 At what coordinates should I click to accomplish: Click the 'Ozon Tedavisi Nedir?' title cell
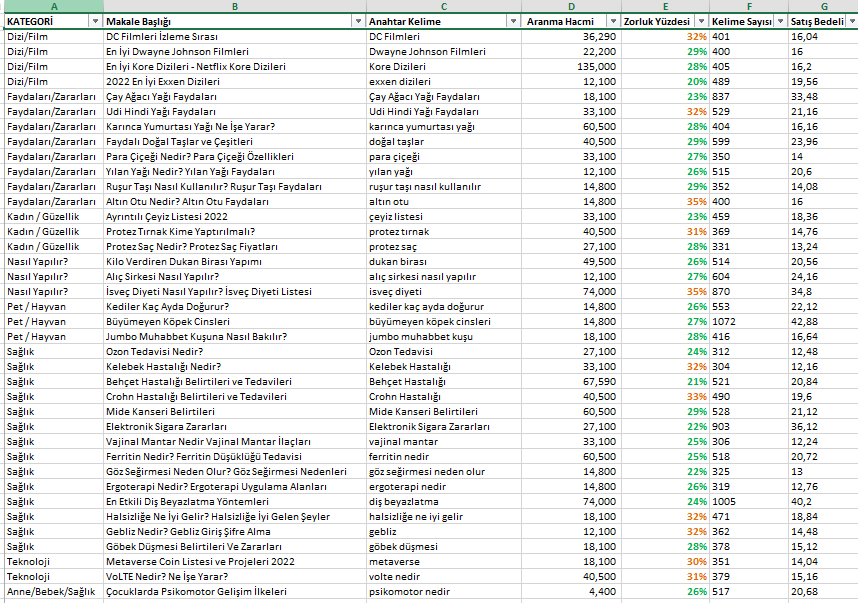click(235, 352)
